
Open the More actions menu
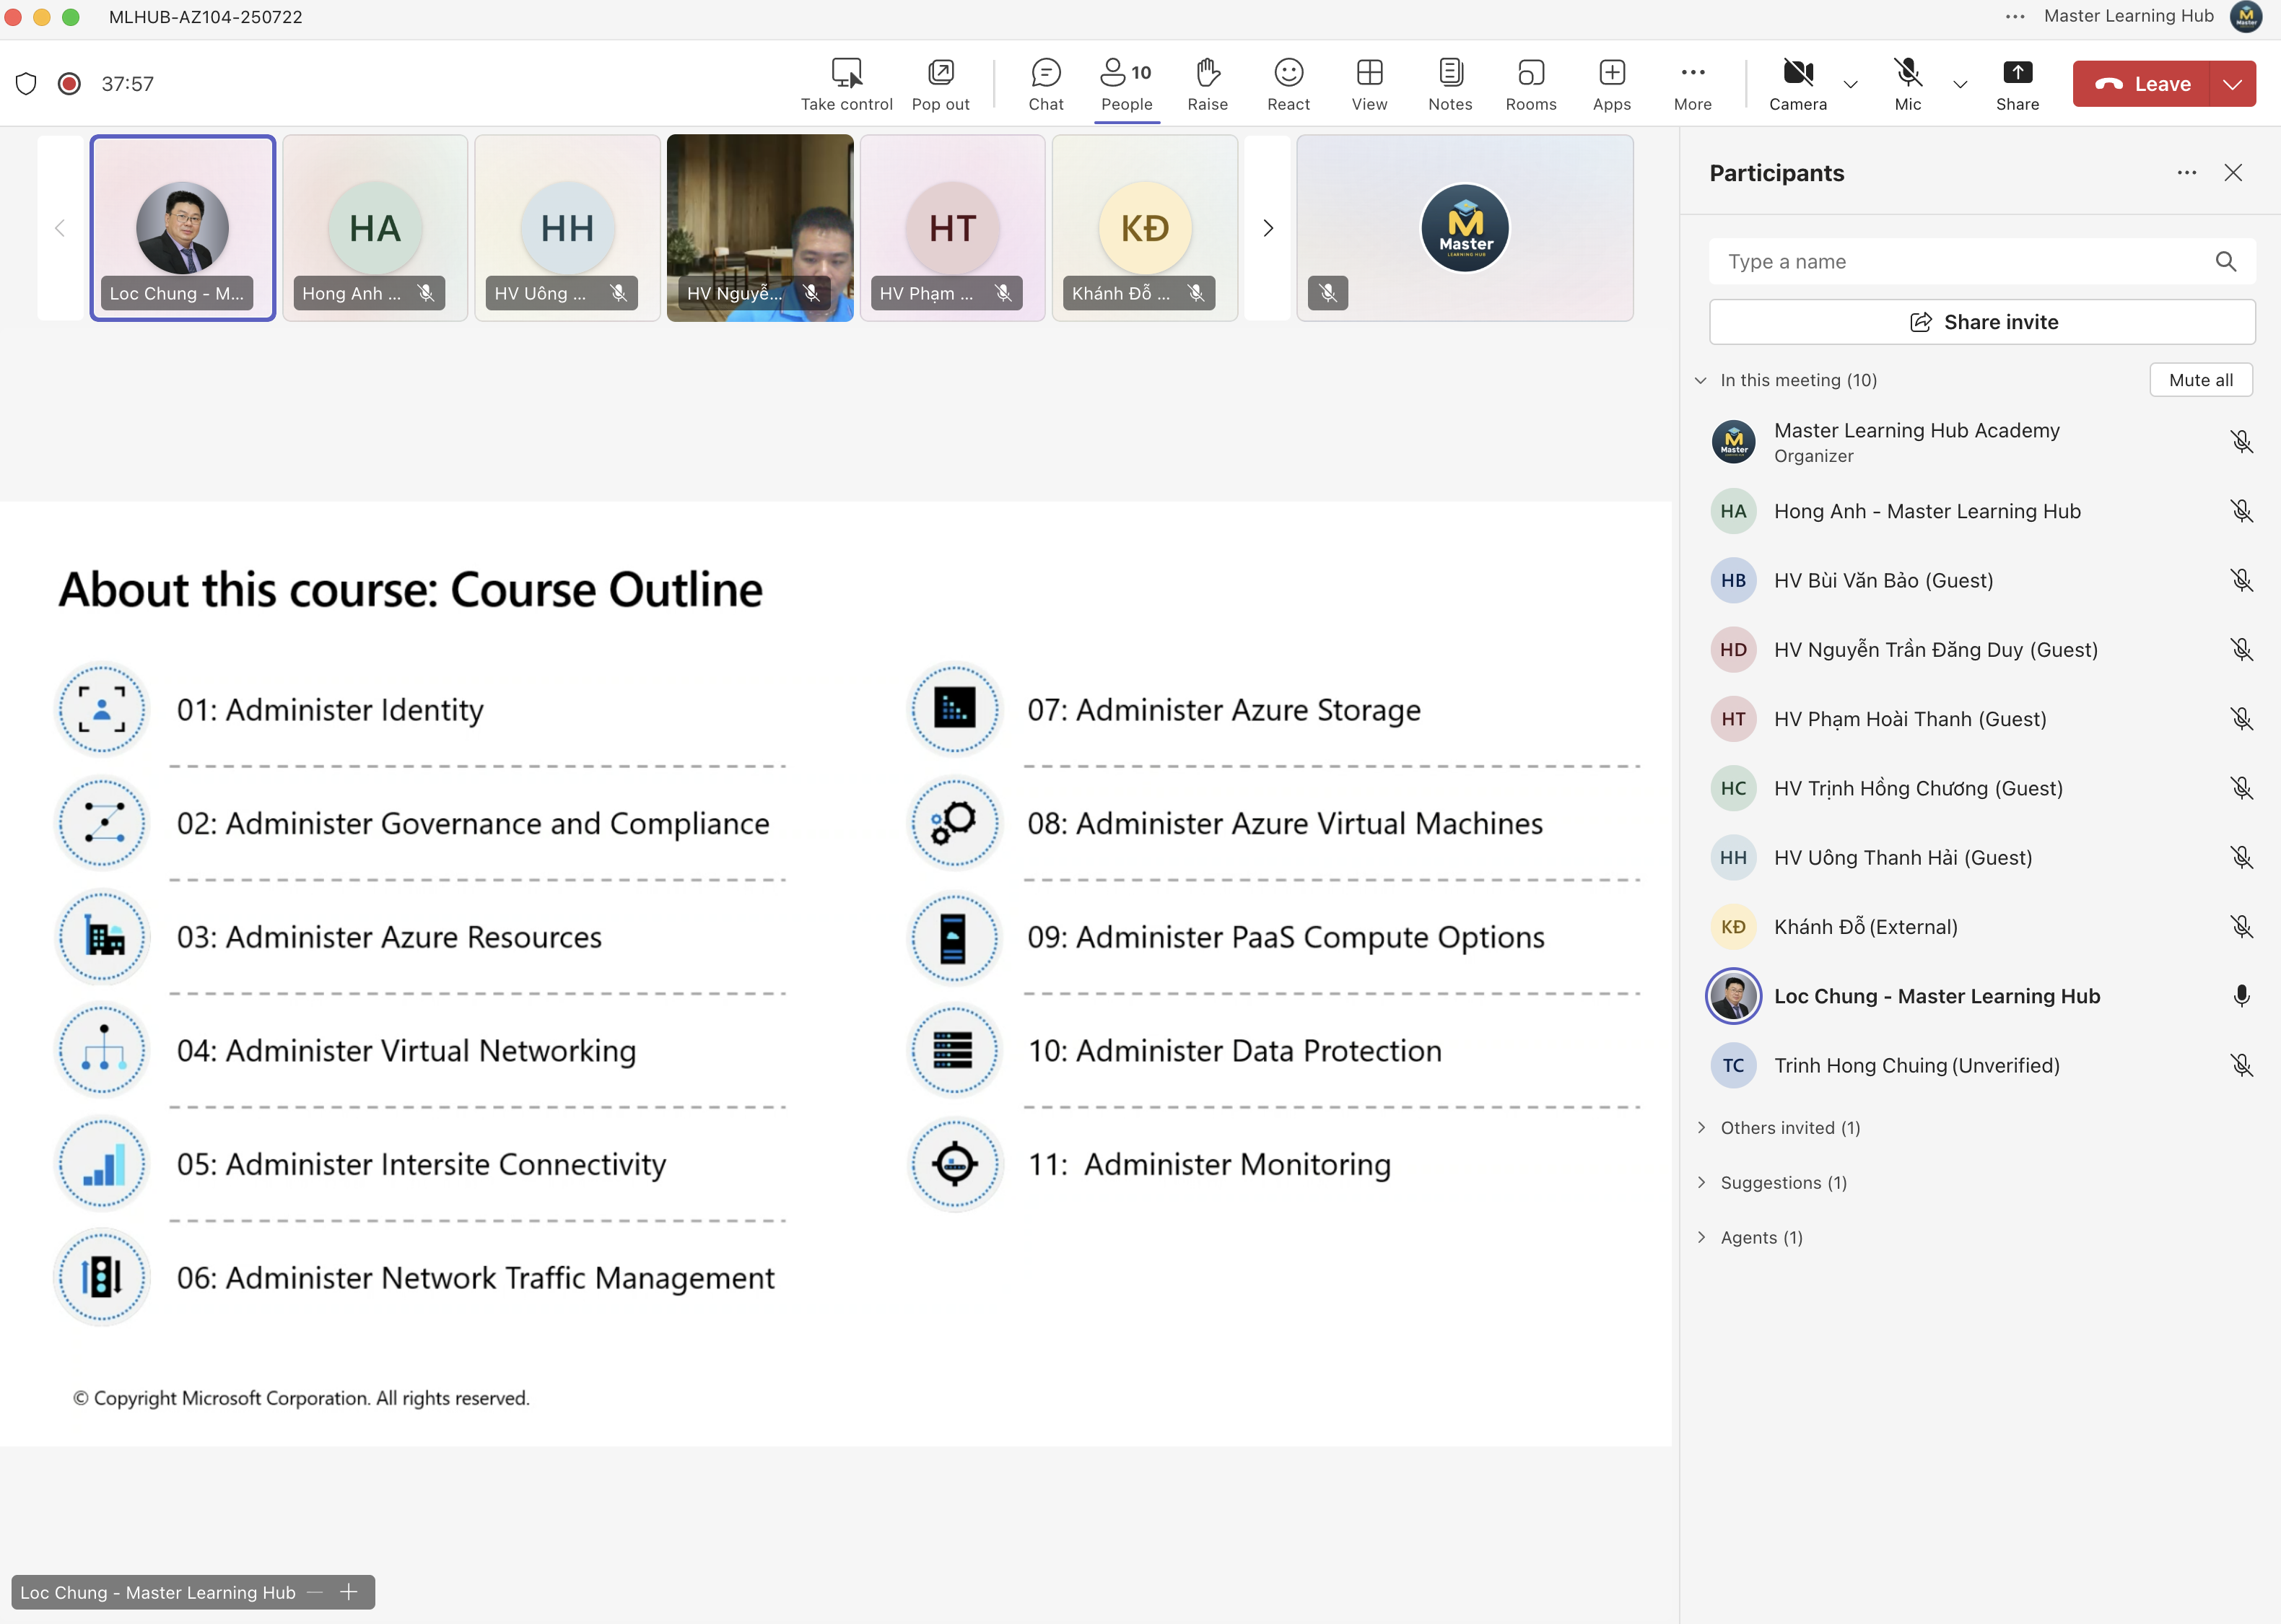tap(1692, 84)
